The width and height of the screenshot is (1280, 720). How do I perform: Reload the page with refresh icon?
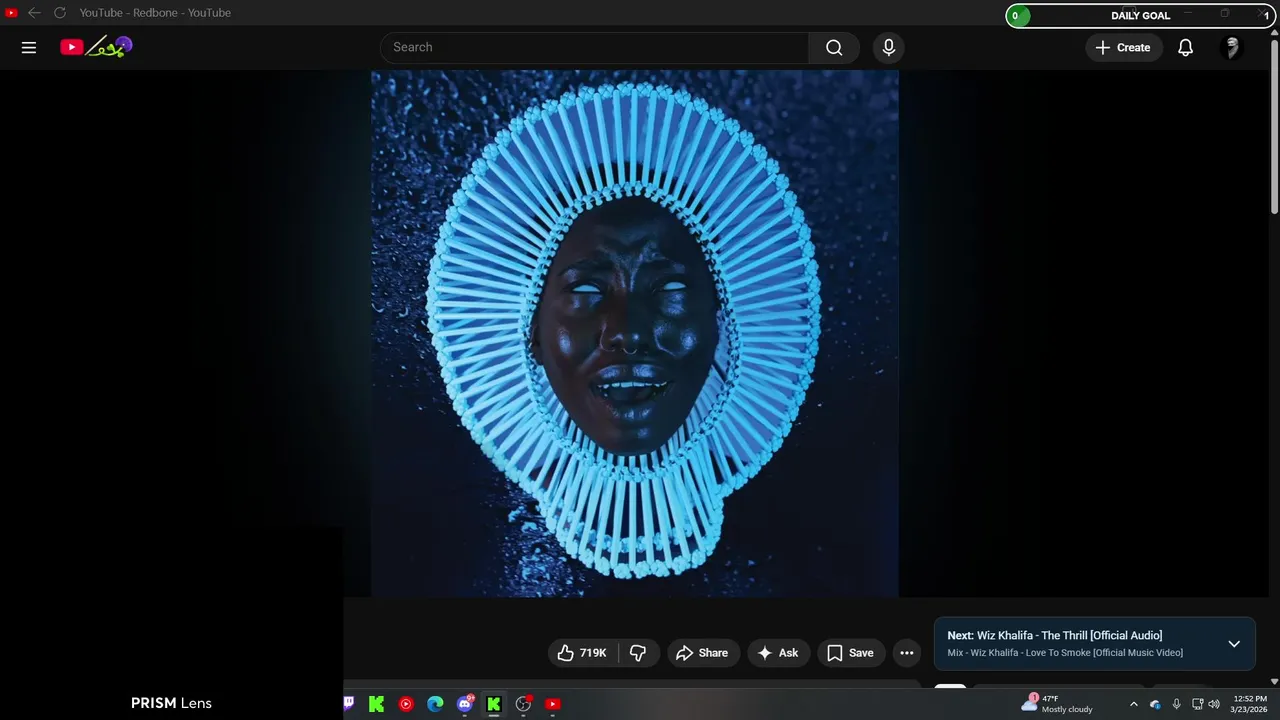60,13
